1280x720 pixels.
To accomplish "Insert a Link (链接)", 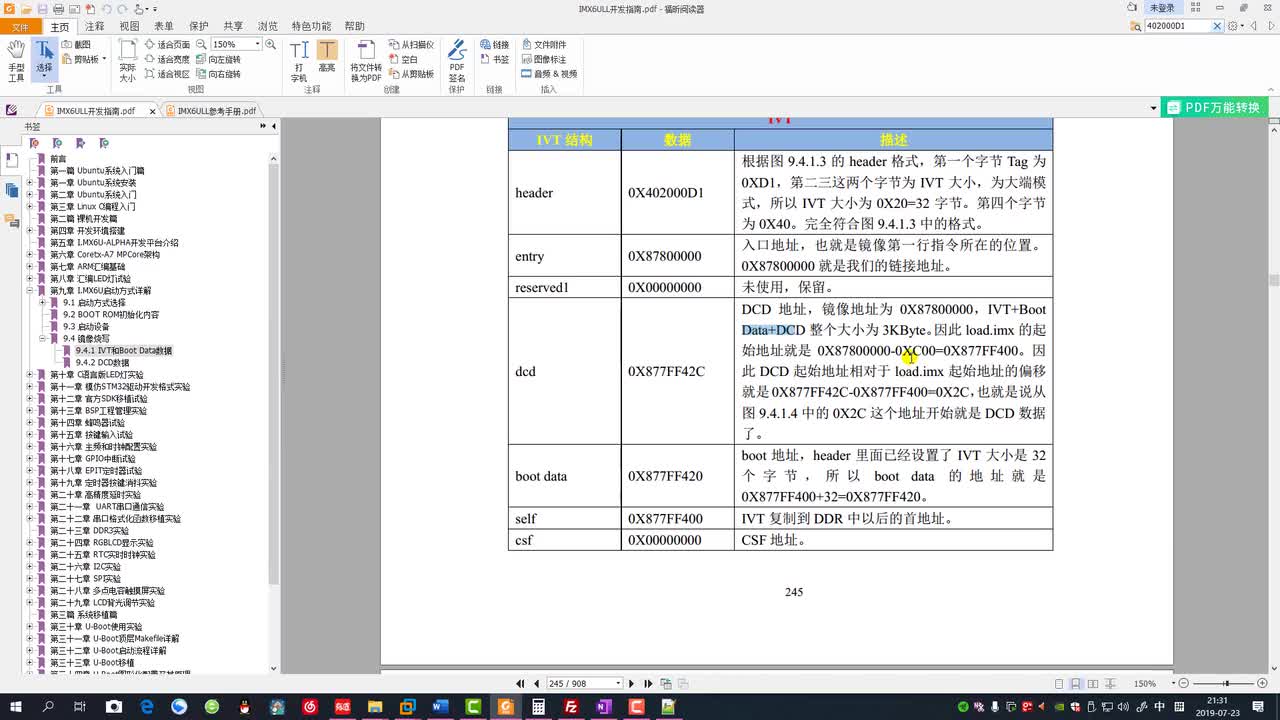I will (x=494, y=44).
